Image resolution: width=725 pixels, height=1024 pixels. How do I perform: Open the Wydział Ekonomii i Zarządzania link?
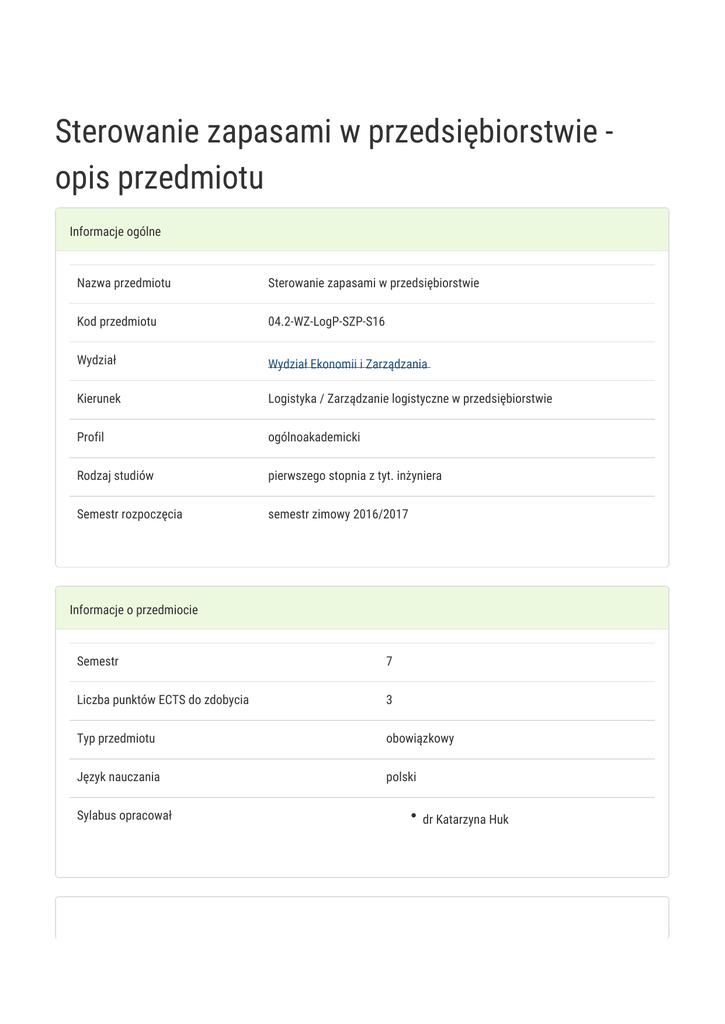click(x=348, y=365)
